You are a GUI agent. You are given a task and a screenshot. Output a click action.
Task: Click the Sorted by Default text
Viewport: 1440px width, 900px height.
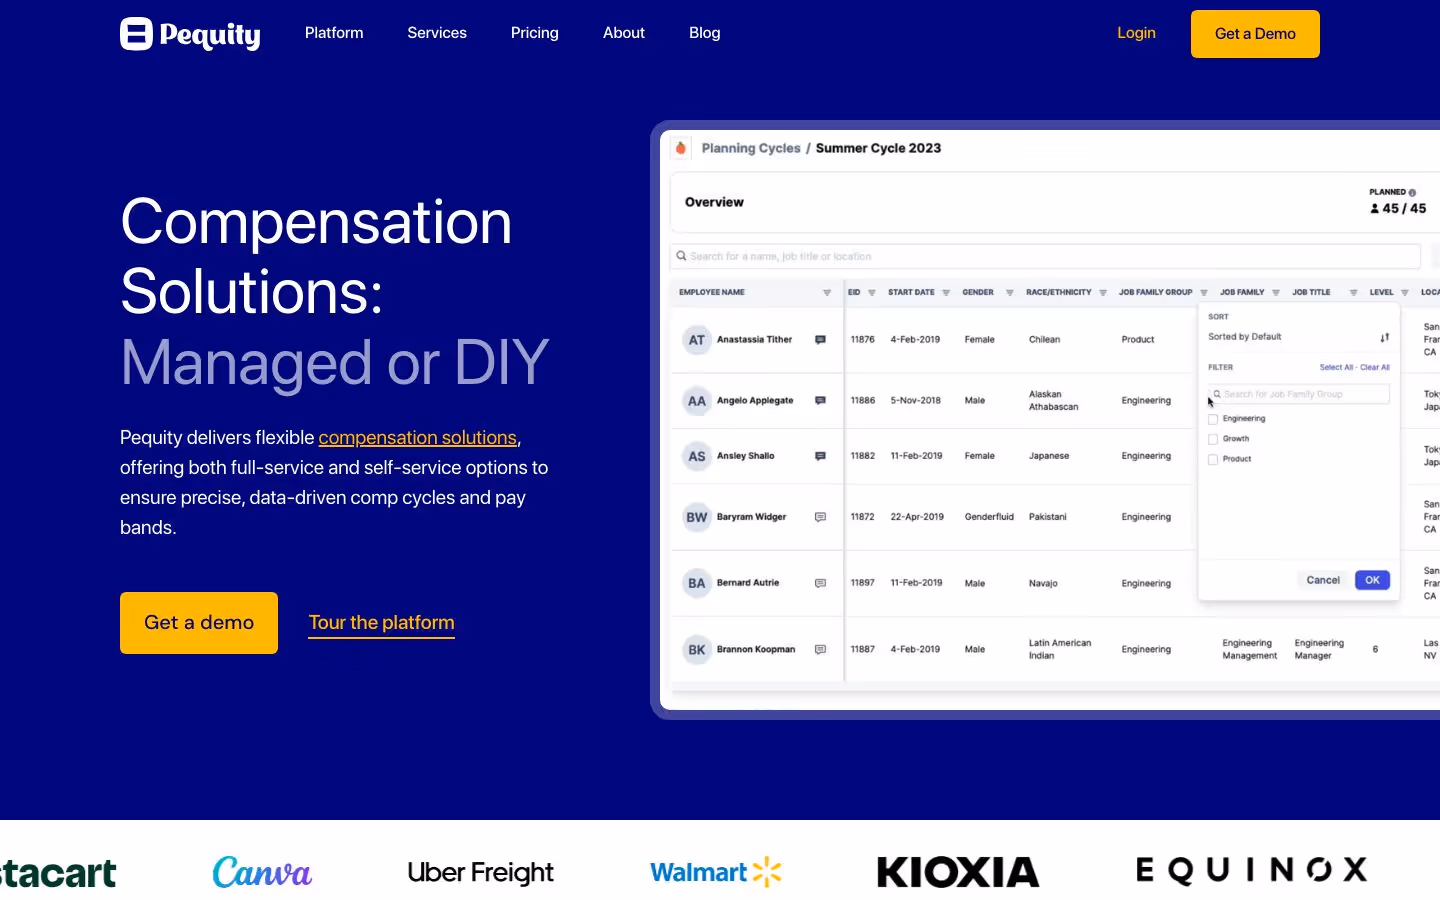[x=1244, y=337]
